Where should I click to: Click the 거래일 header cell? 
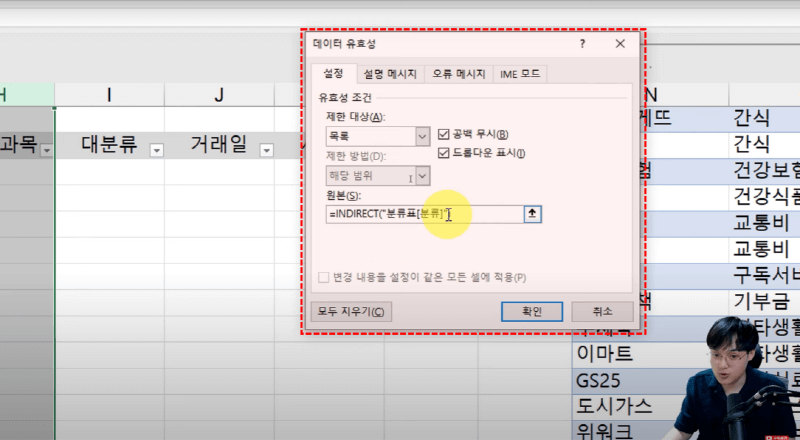[219, 145]
